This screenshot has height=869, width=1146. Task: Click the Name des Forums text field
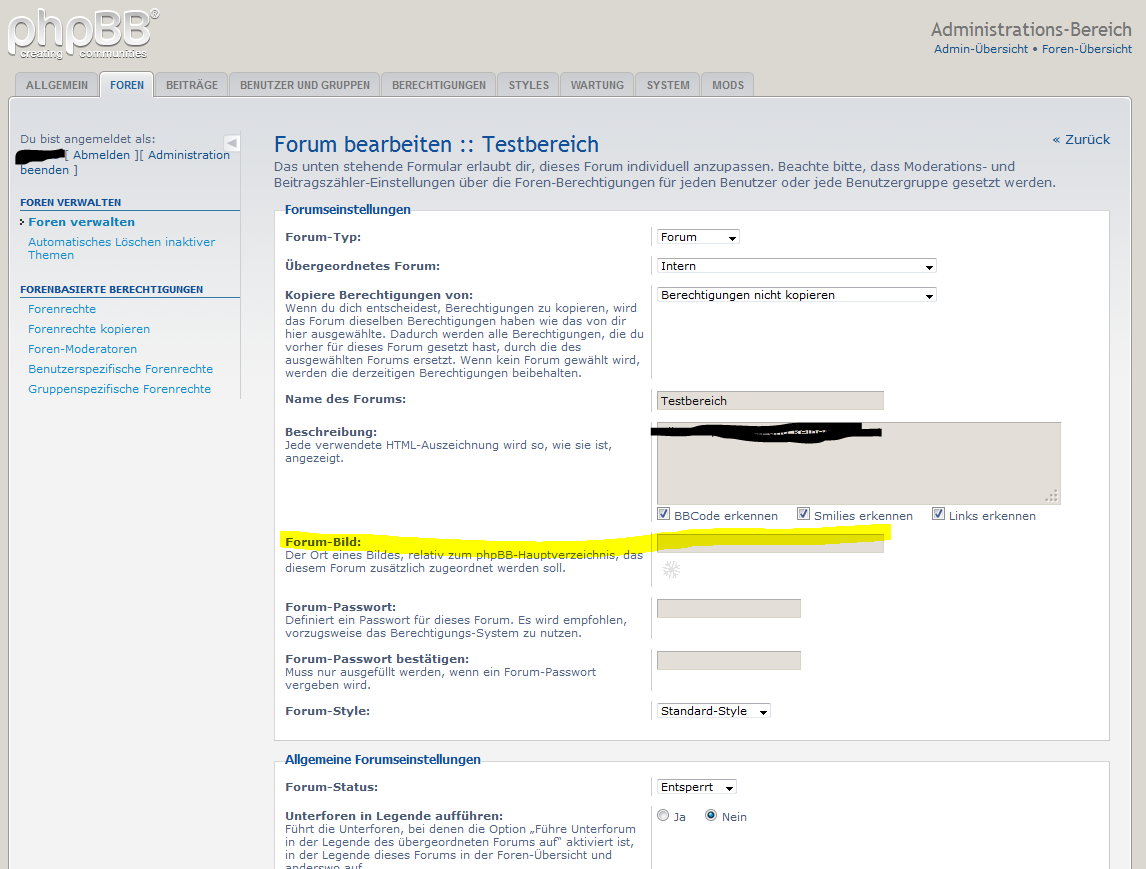(770, 400)
